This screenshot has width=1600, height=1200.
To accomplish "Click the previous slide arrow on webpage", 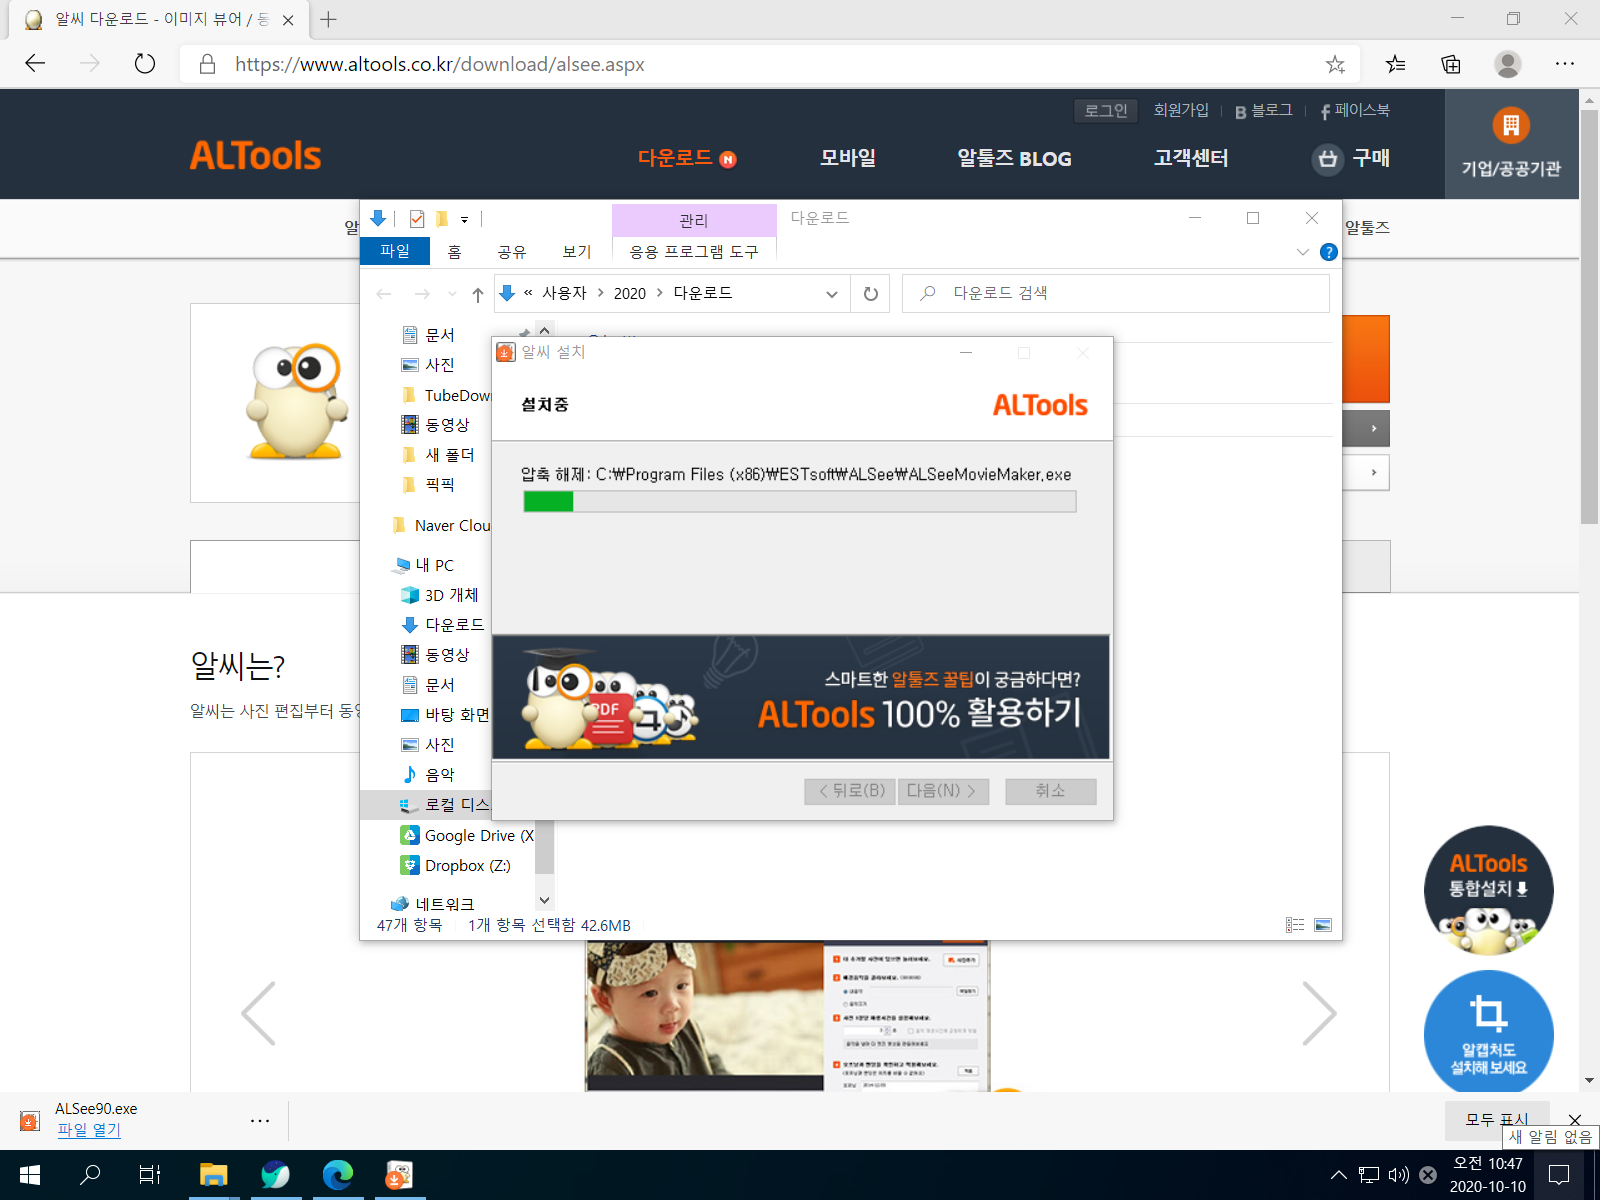I will click(258, 1013).
